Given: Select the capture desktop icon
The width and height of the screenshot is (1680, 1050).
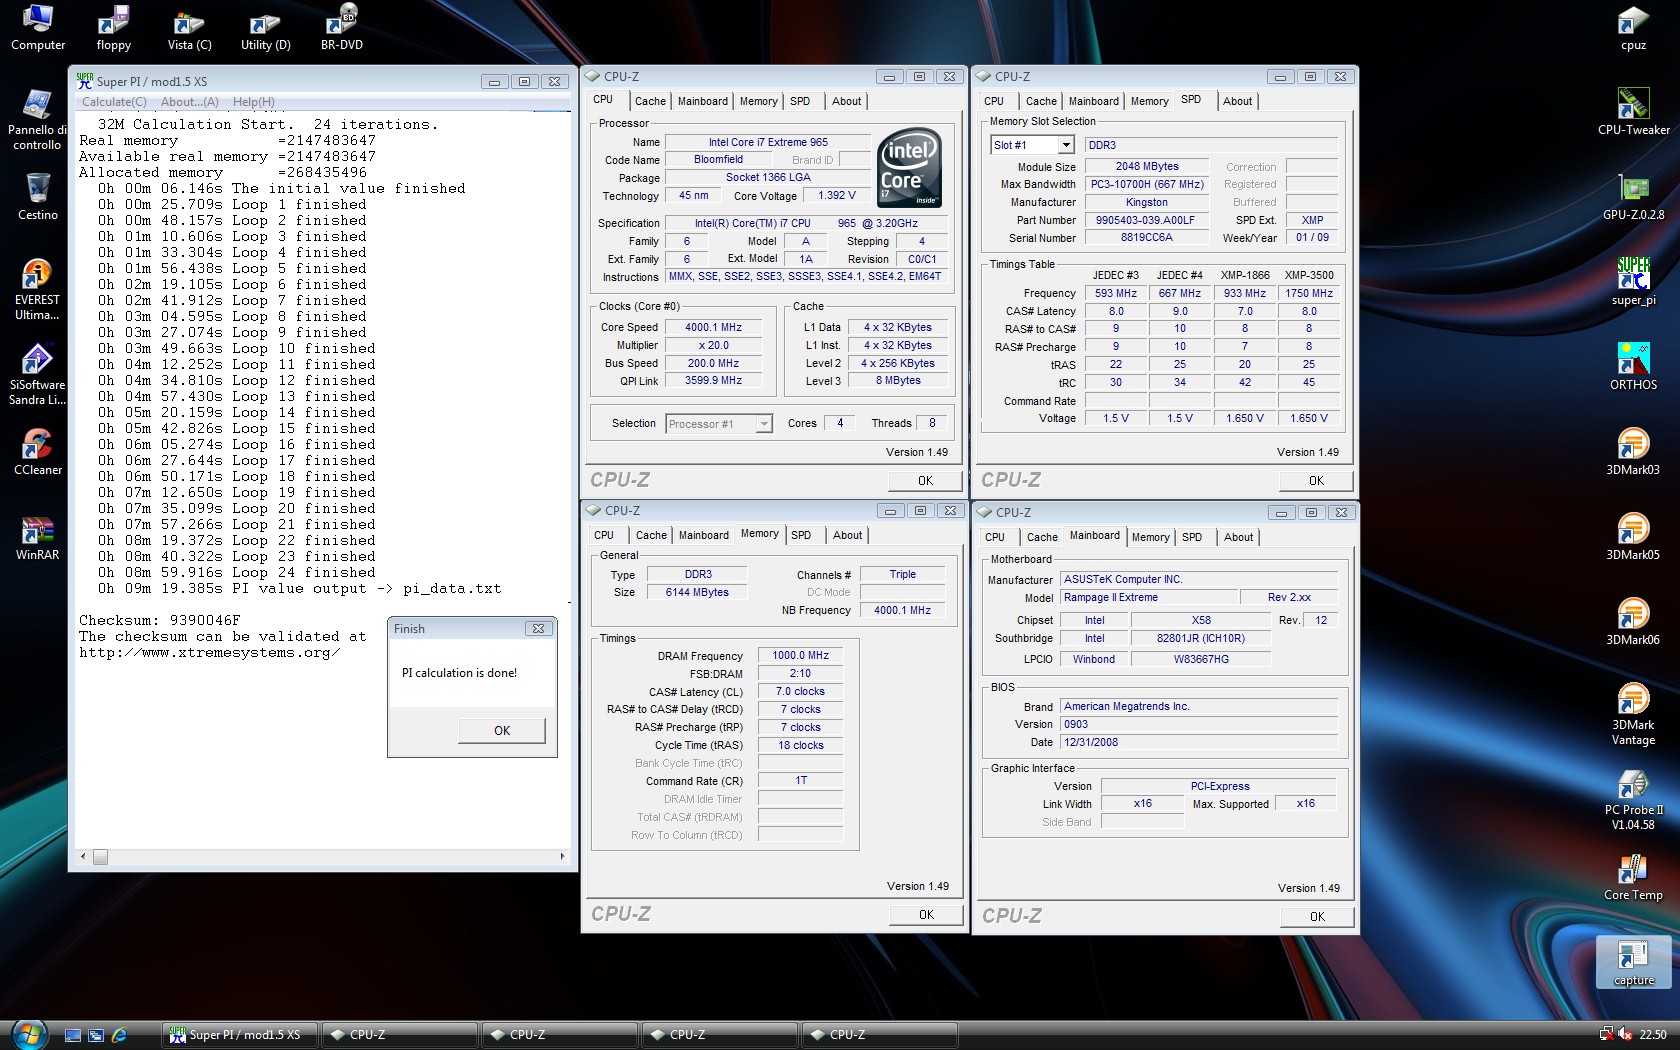Looking at the screenshot, I should [x=1633, y=963].
